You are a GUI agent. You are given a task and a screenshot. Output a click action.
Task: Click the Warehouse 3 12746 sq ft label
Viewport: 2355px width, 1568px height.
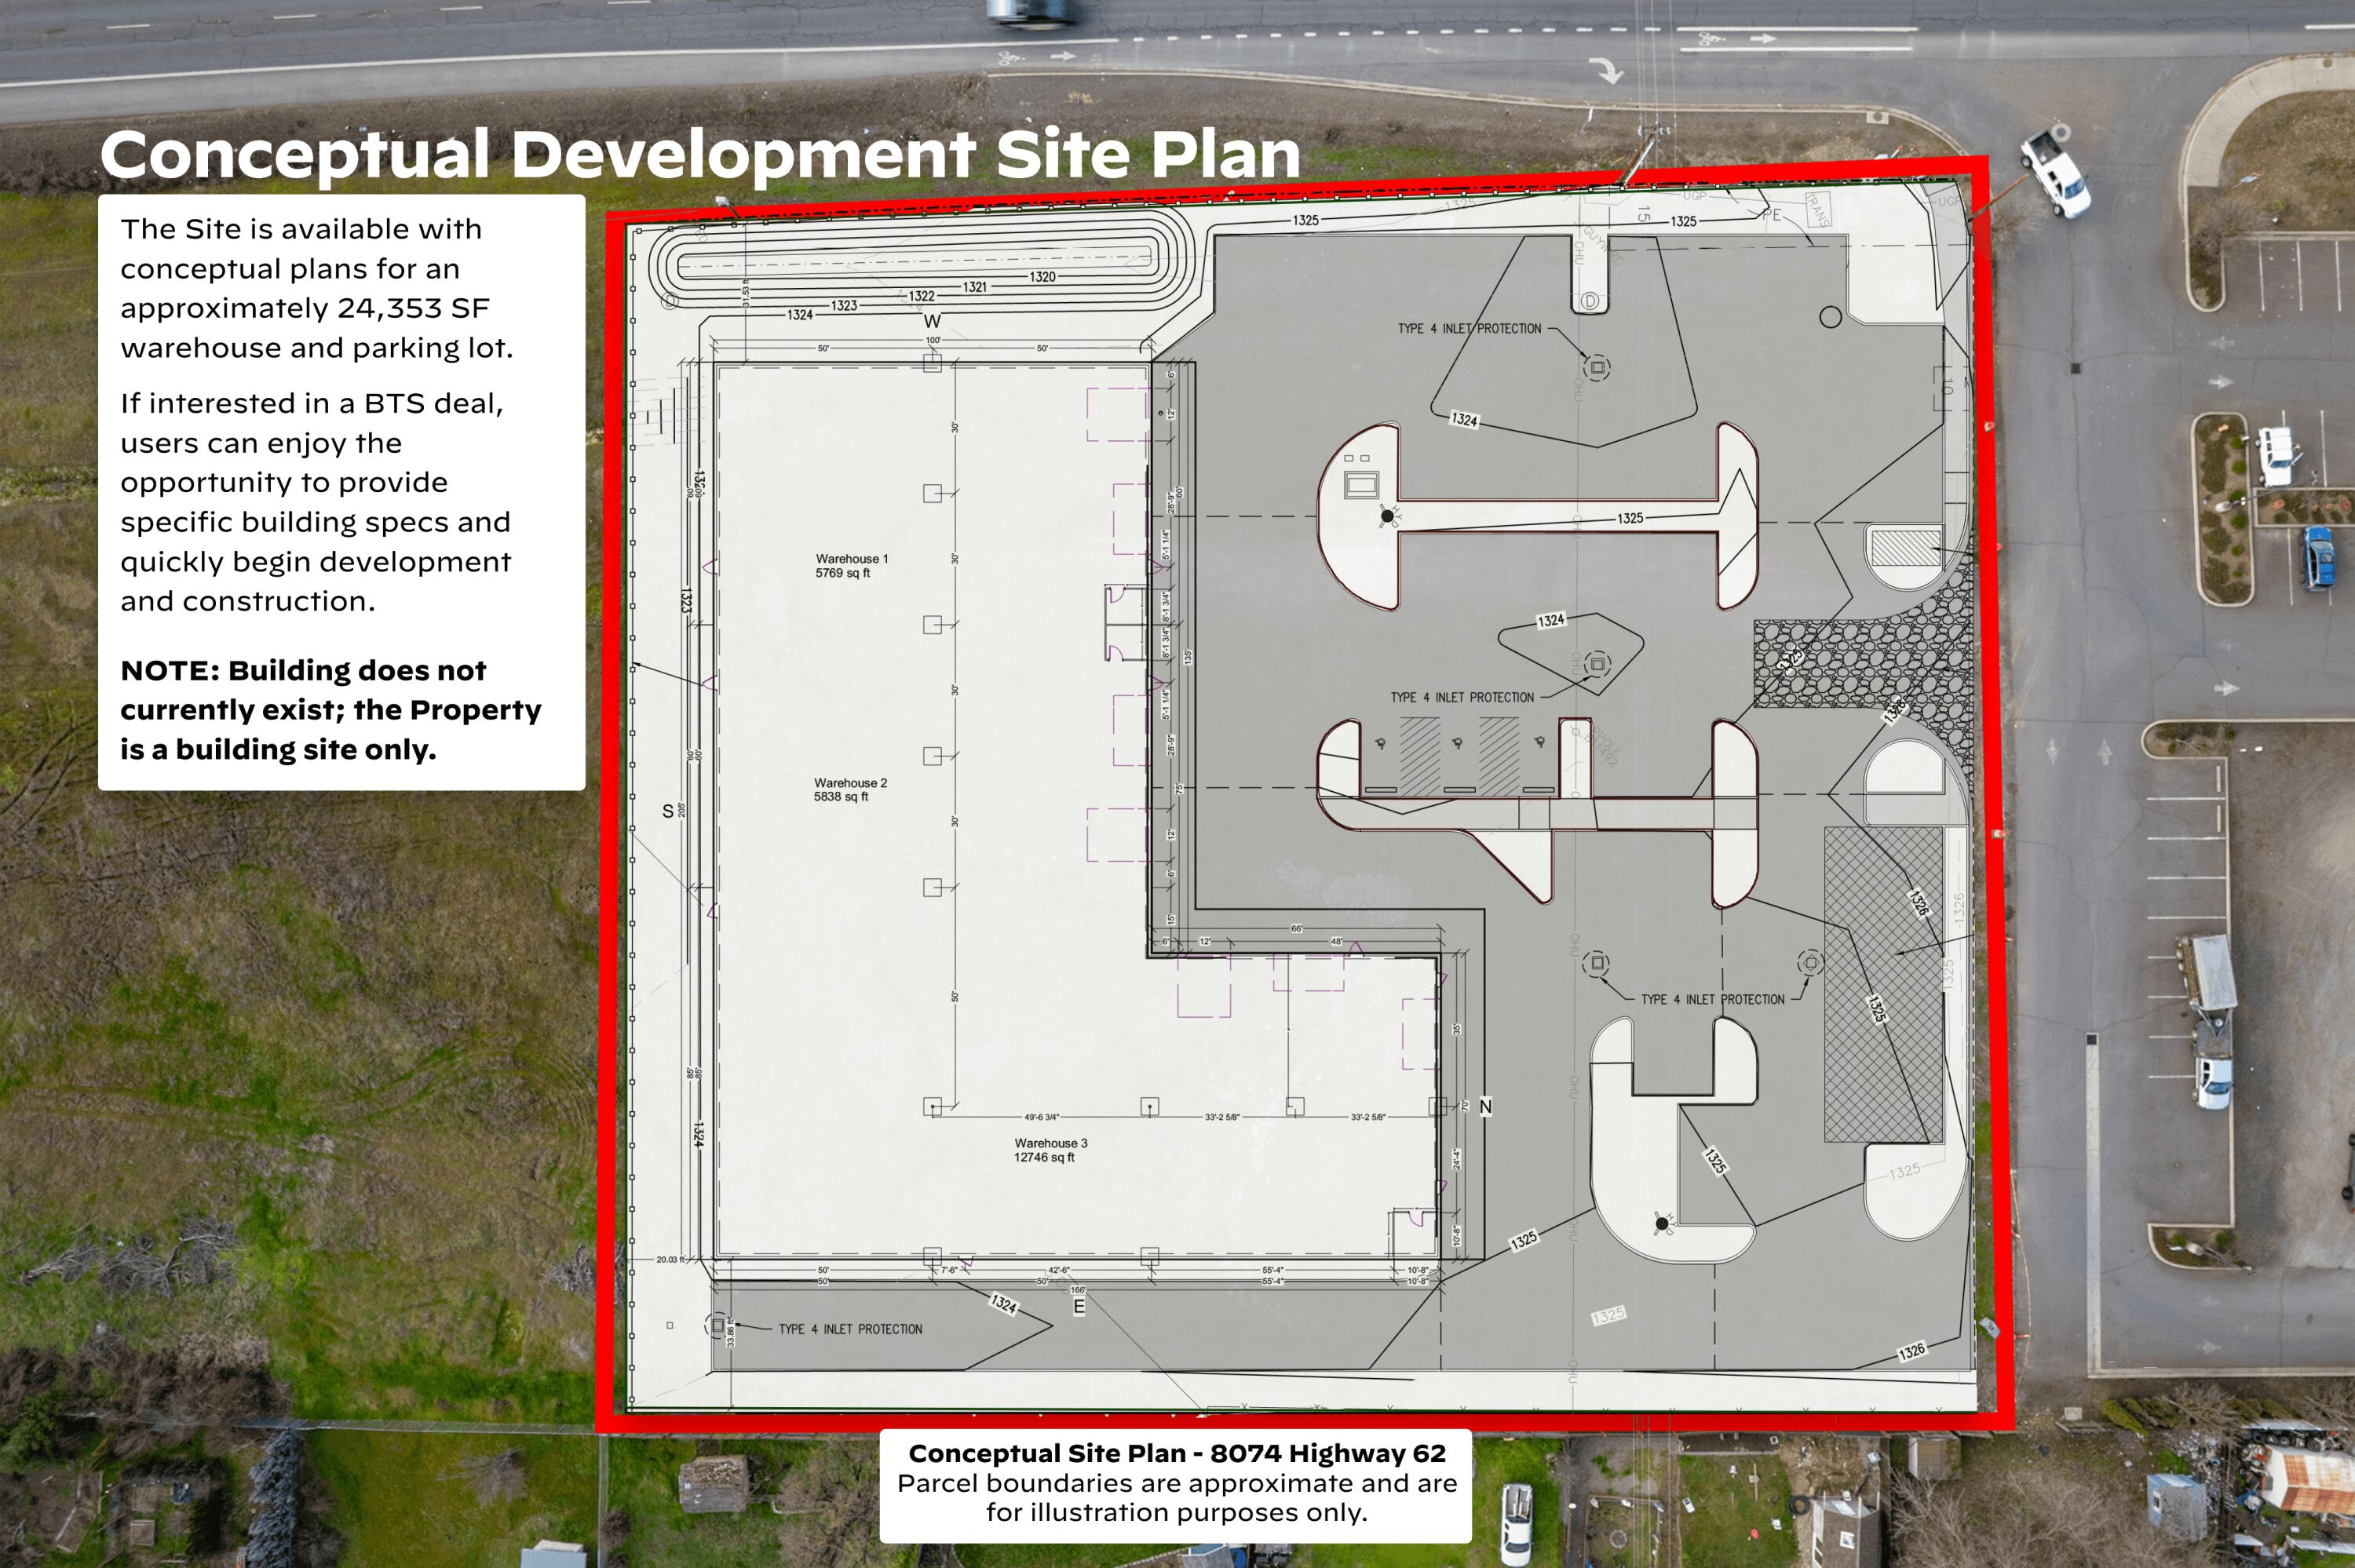click(1050, 1150)
